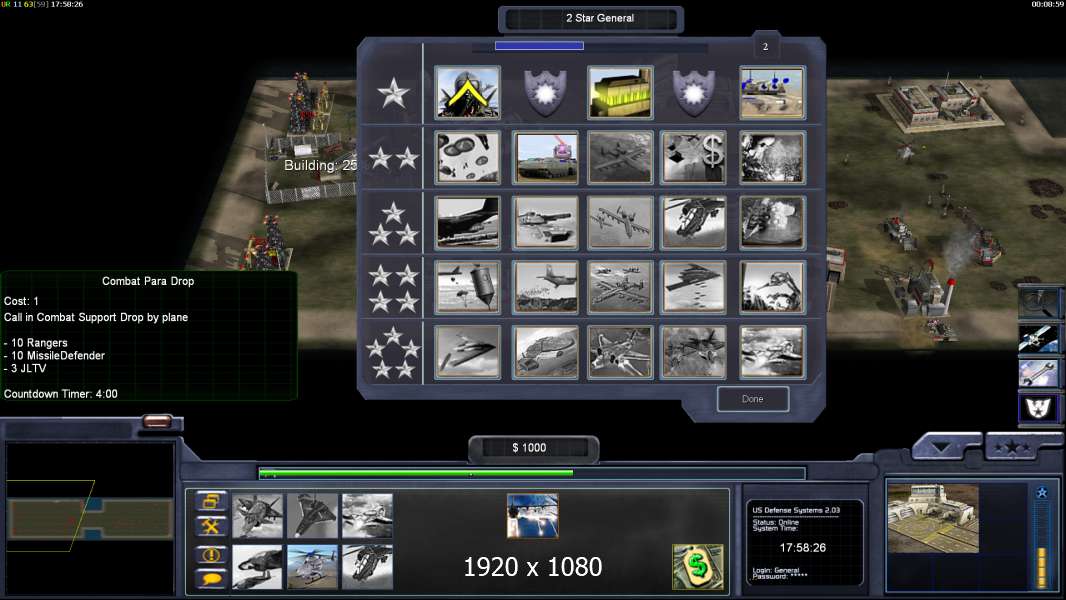
Task: Select the rightmost power in four-star row
Action: [772, 287]
